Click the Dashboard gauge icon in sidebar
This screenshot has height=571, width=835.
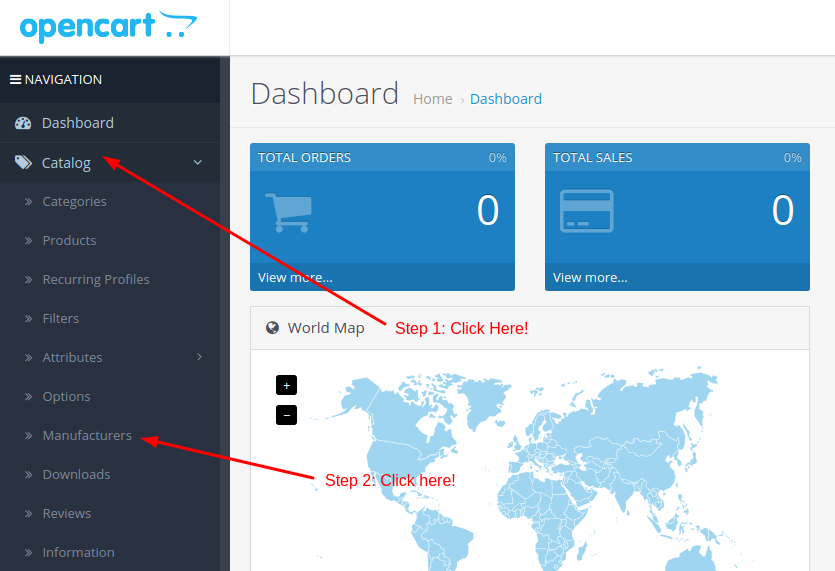tap(23, 123)
